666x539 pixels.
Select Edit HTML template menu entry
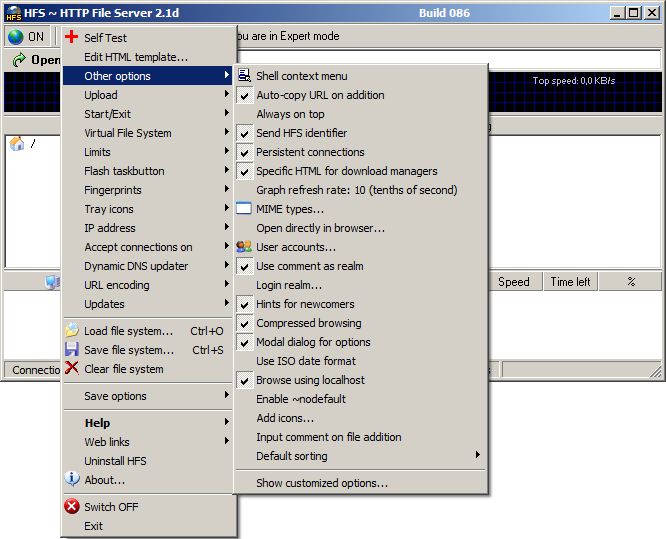point(136,57)
